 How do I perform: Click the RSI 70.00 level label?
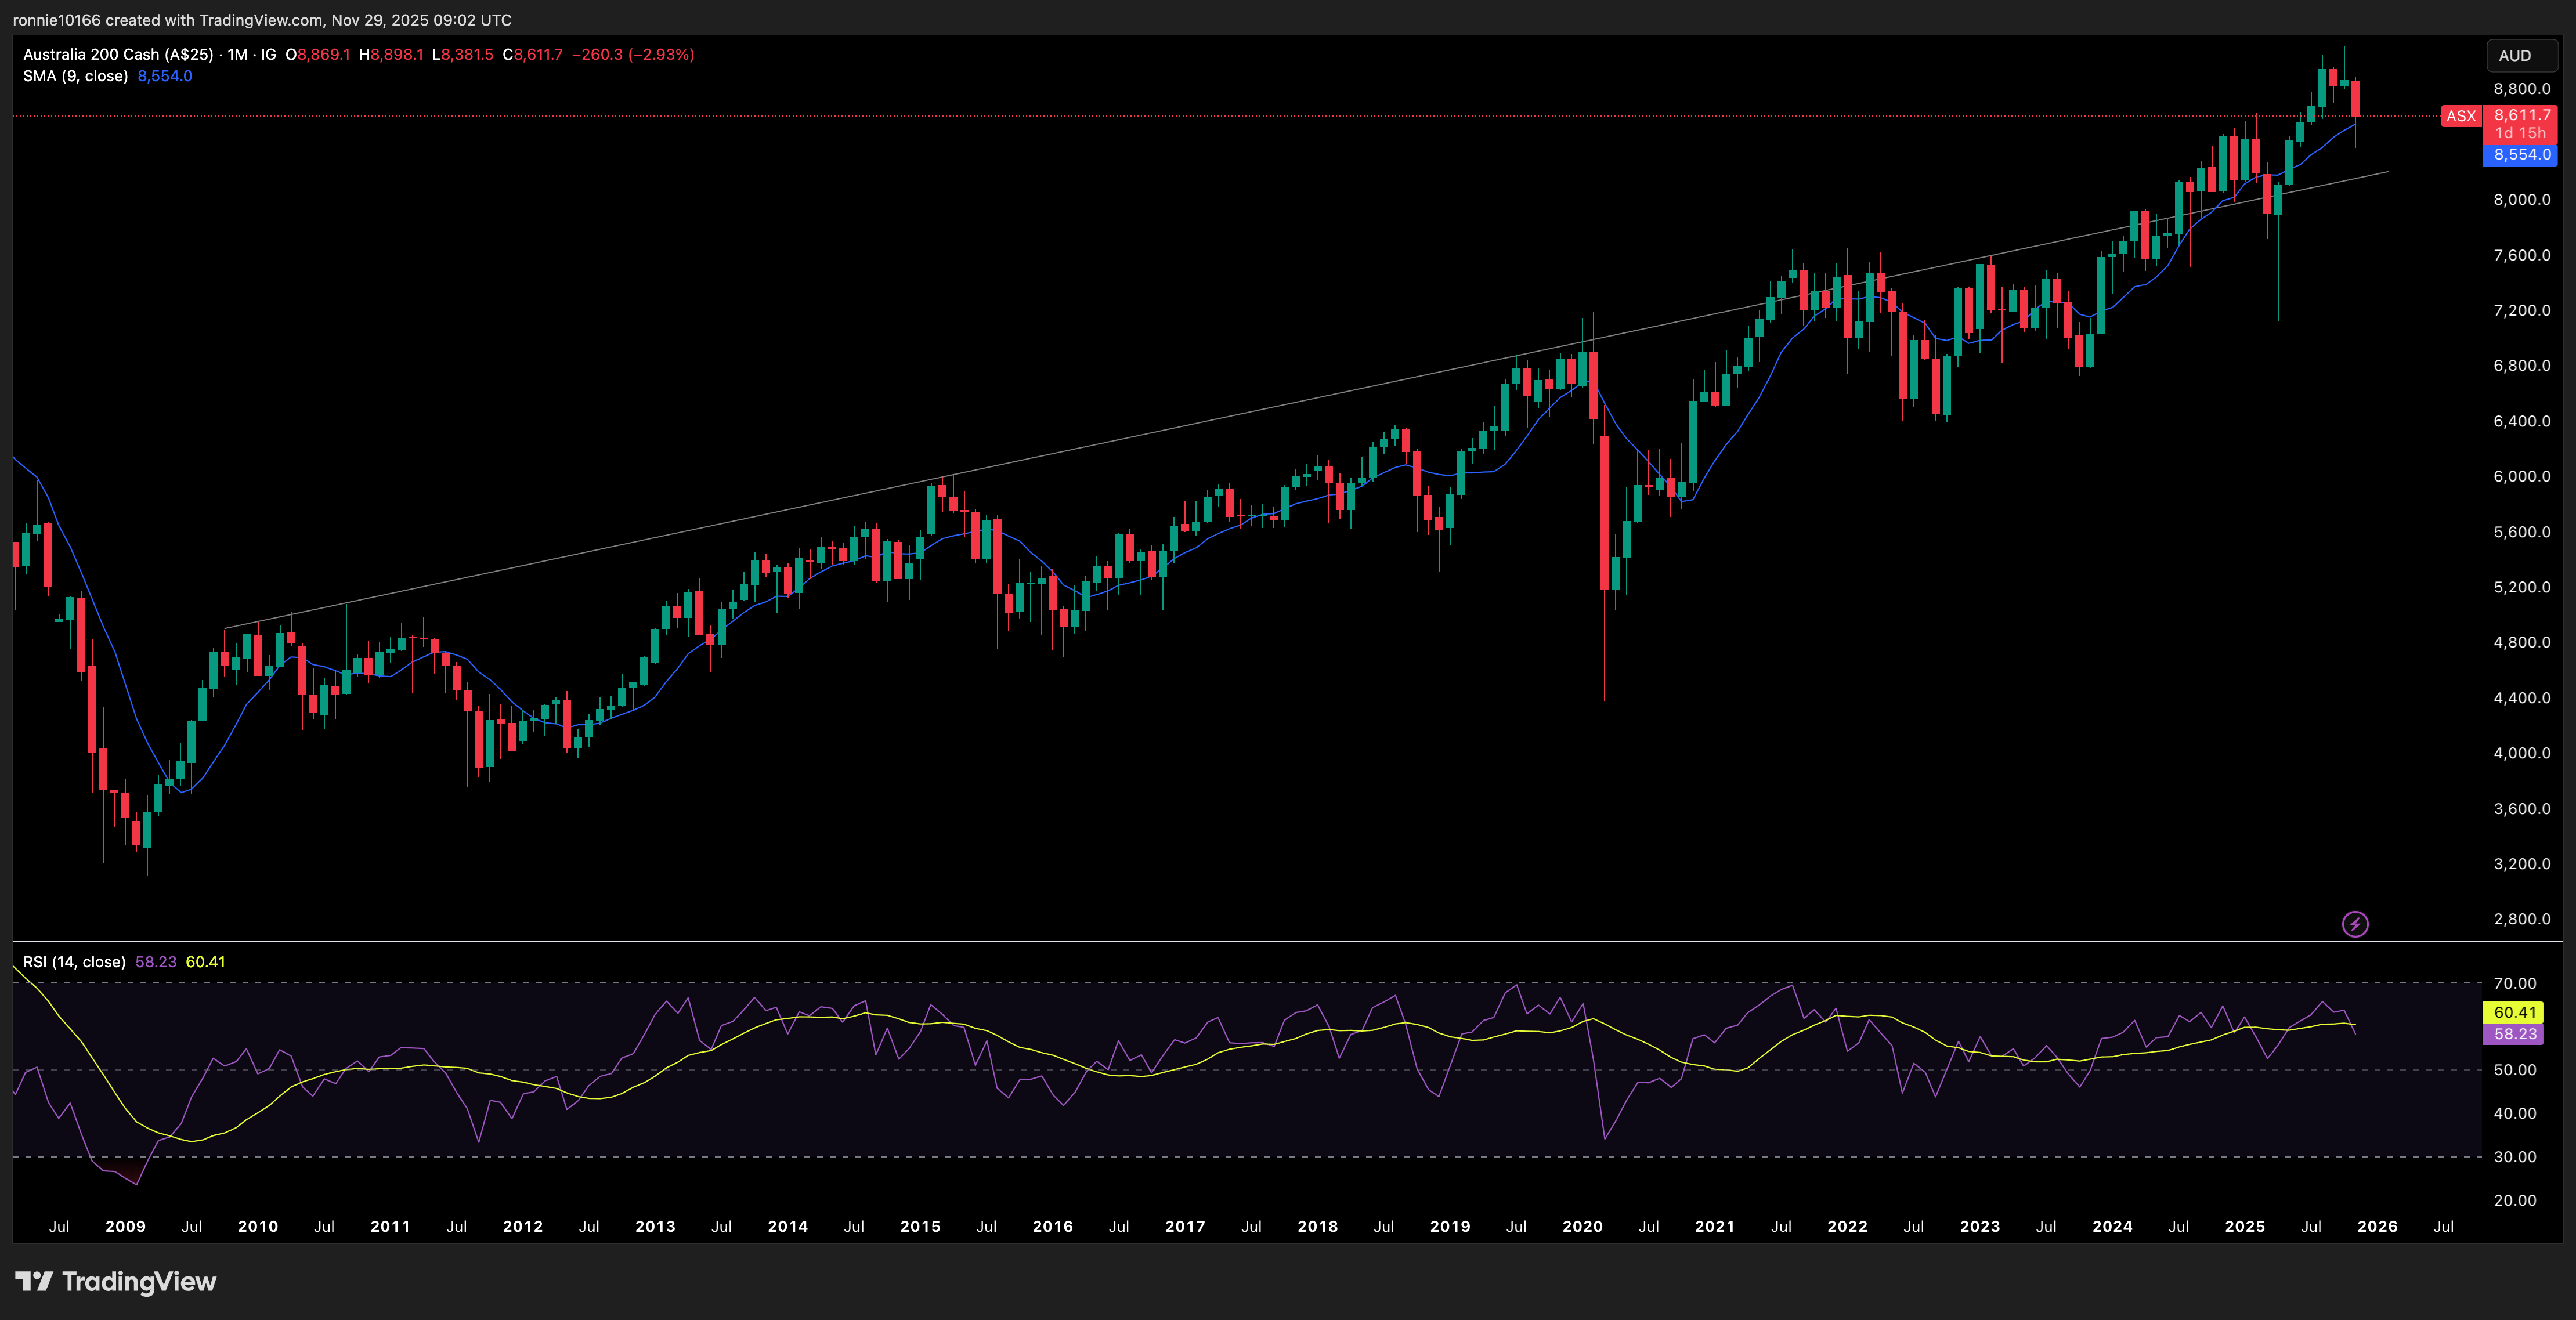pos(2514,983)
